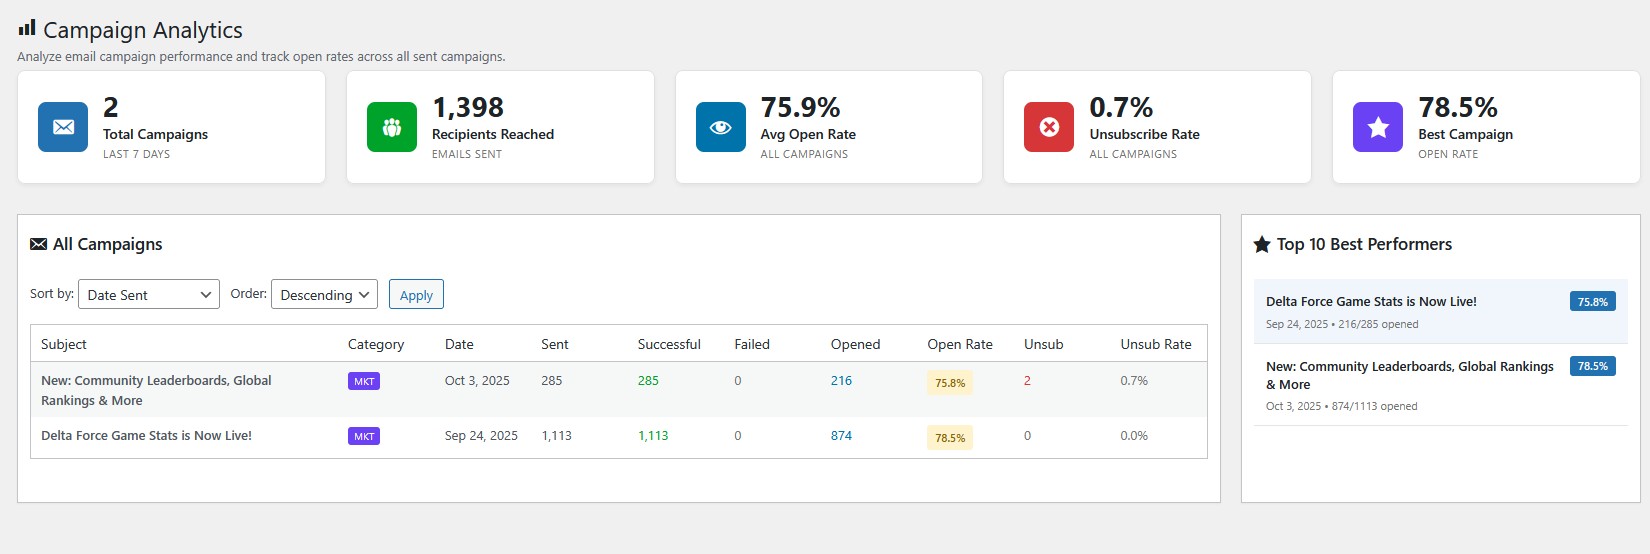The height and width of the screenshot is (554, 1650).
Task: Click the Open Rate column header
Action: (x=959, y=344)
